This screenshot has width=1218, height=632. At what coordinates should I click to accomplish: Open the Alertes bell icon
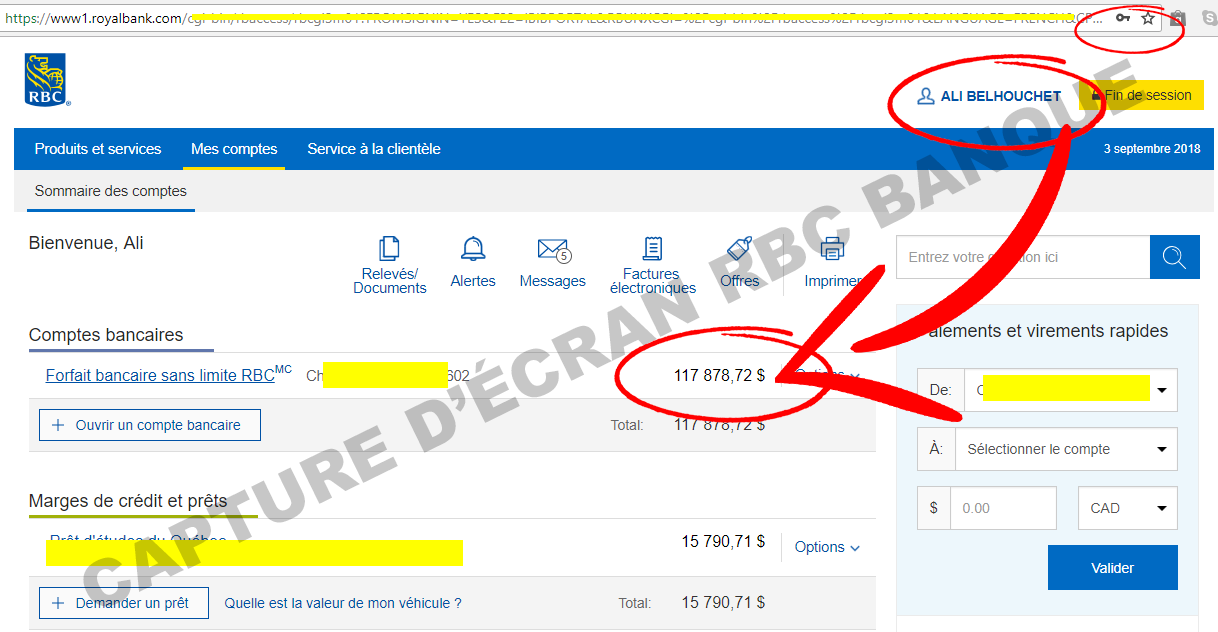pos(473,249)
